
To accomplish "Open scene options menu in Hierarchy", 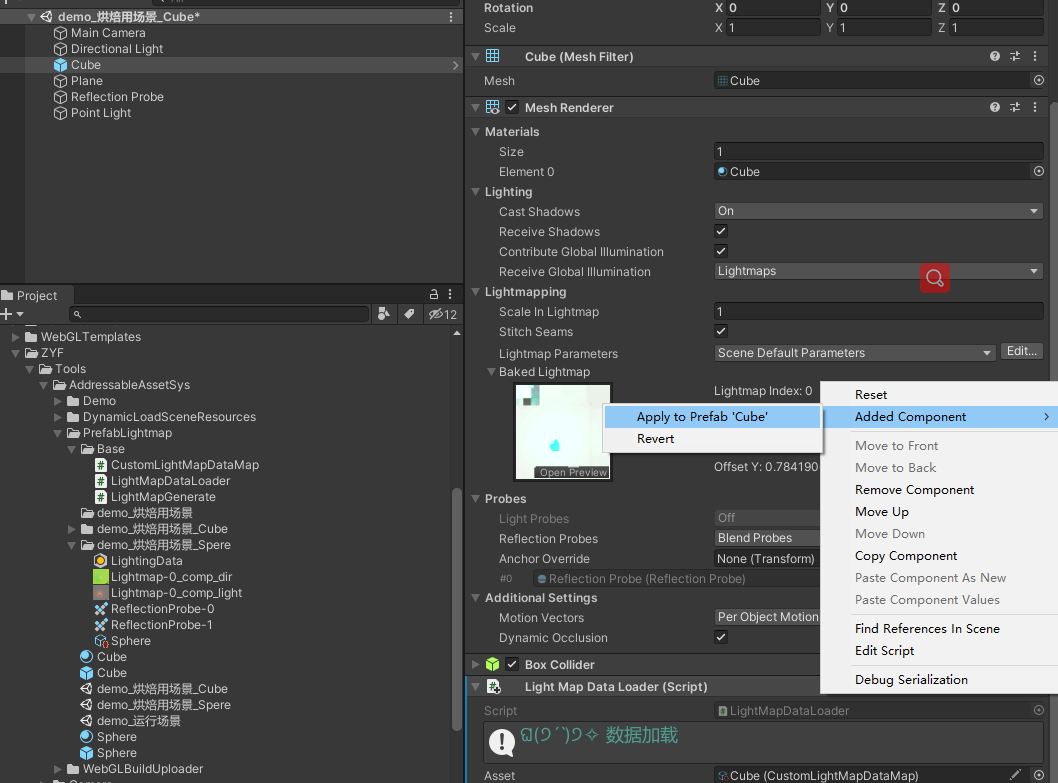I will tap(451, 17).
